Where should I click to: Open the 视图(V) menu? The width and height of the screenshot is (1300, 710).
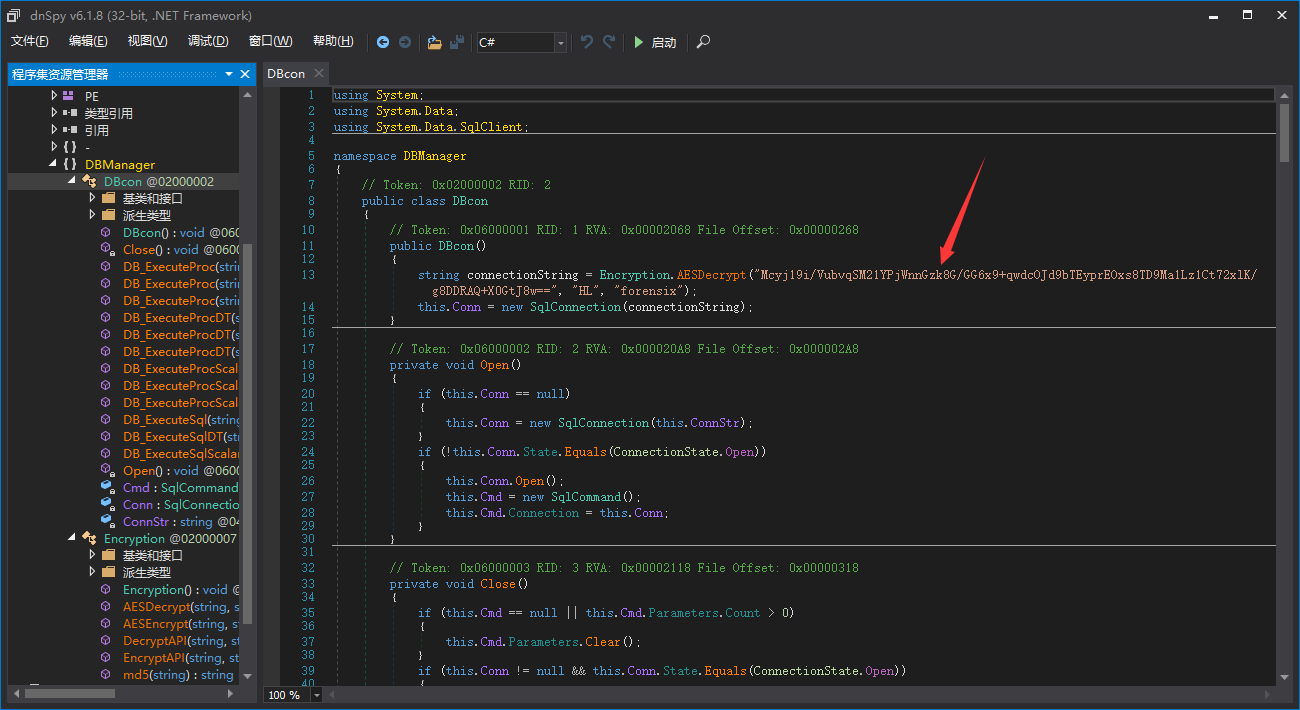coord(148,41)
